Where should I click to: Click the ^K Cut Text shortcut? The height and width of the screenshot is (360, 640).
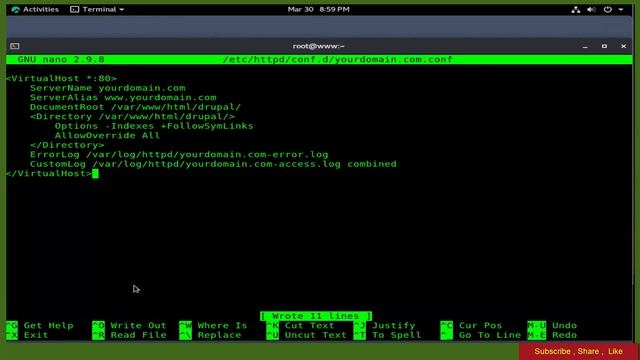(x=300, y=326)
